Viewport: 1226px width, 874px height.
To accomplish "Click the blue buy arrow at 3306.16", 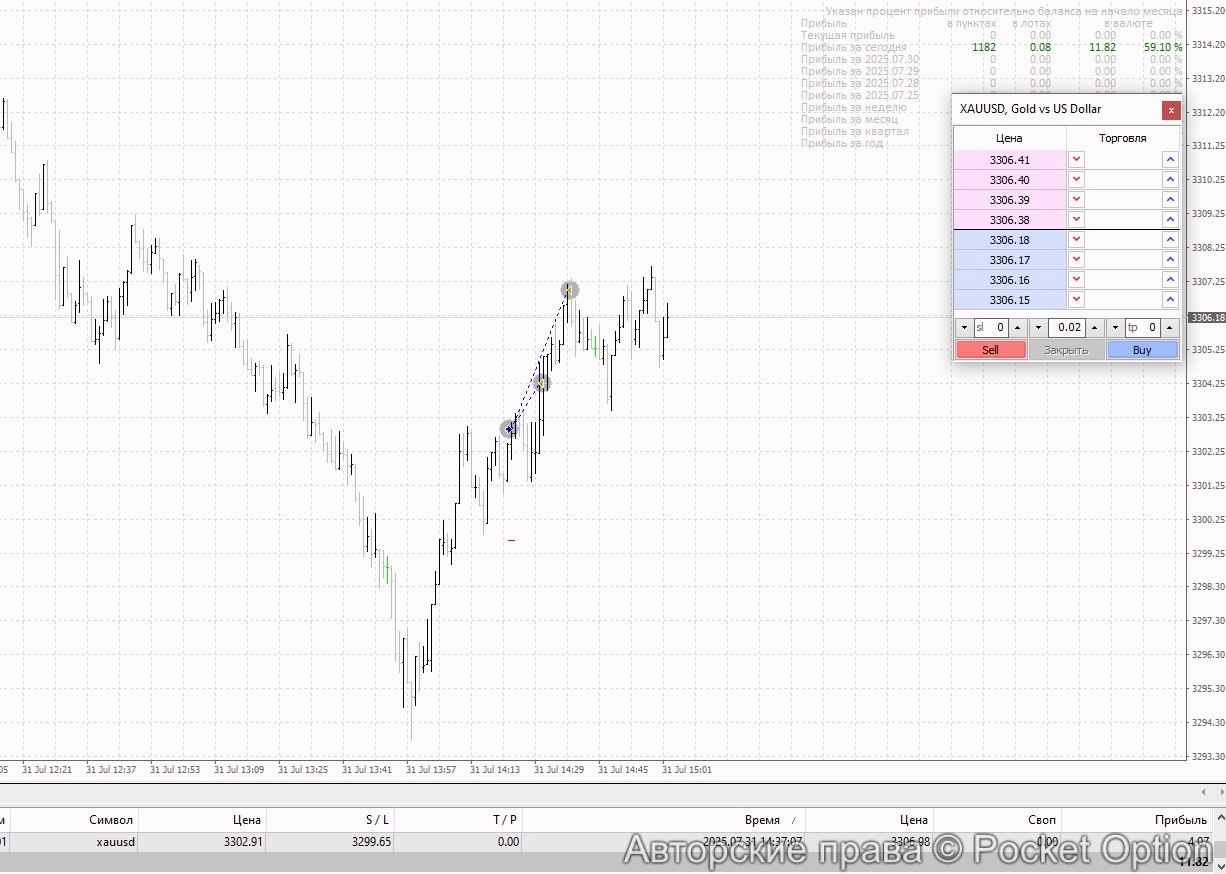I will click(1169, 280).
